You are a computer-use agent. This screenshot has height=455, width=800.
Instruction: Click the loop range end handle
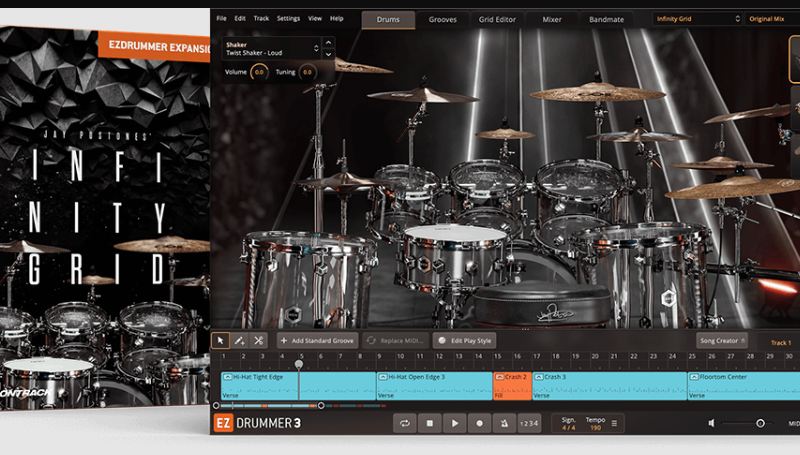pos(321,406)
